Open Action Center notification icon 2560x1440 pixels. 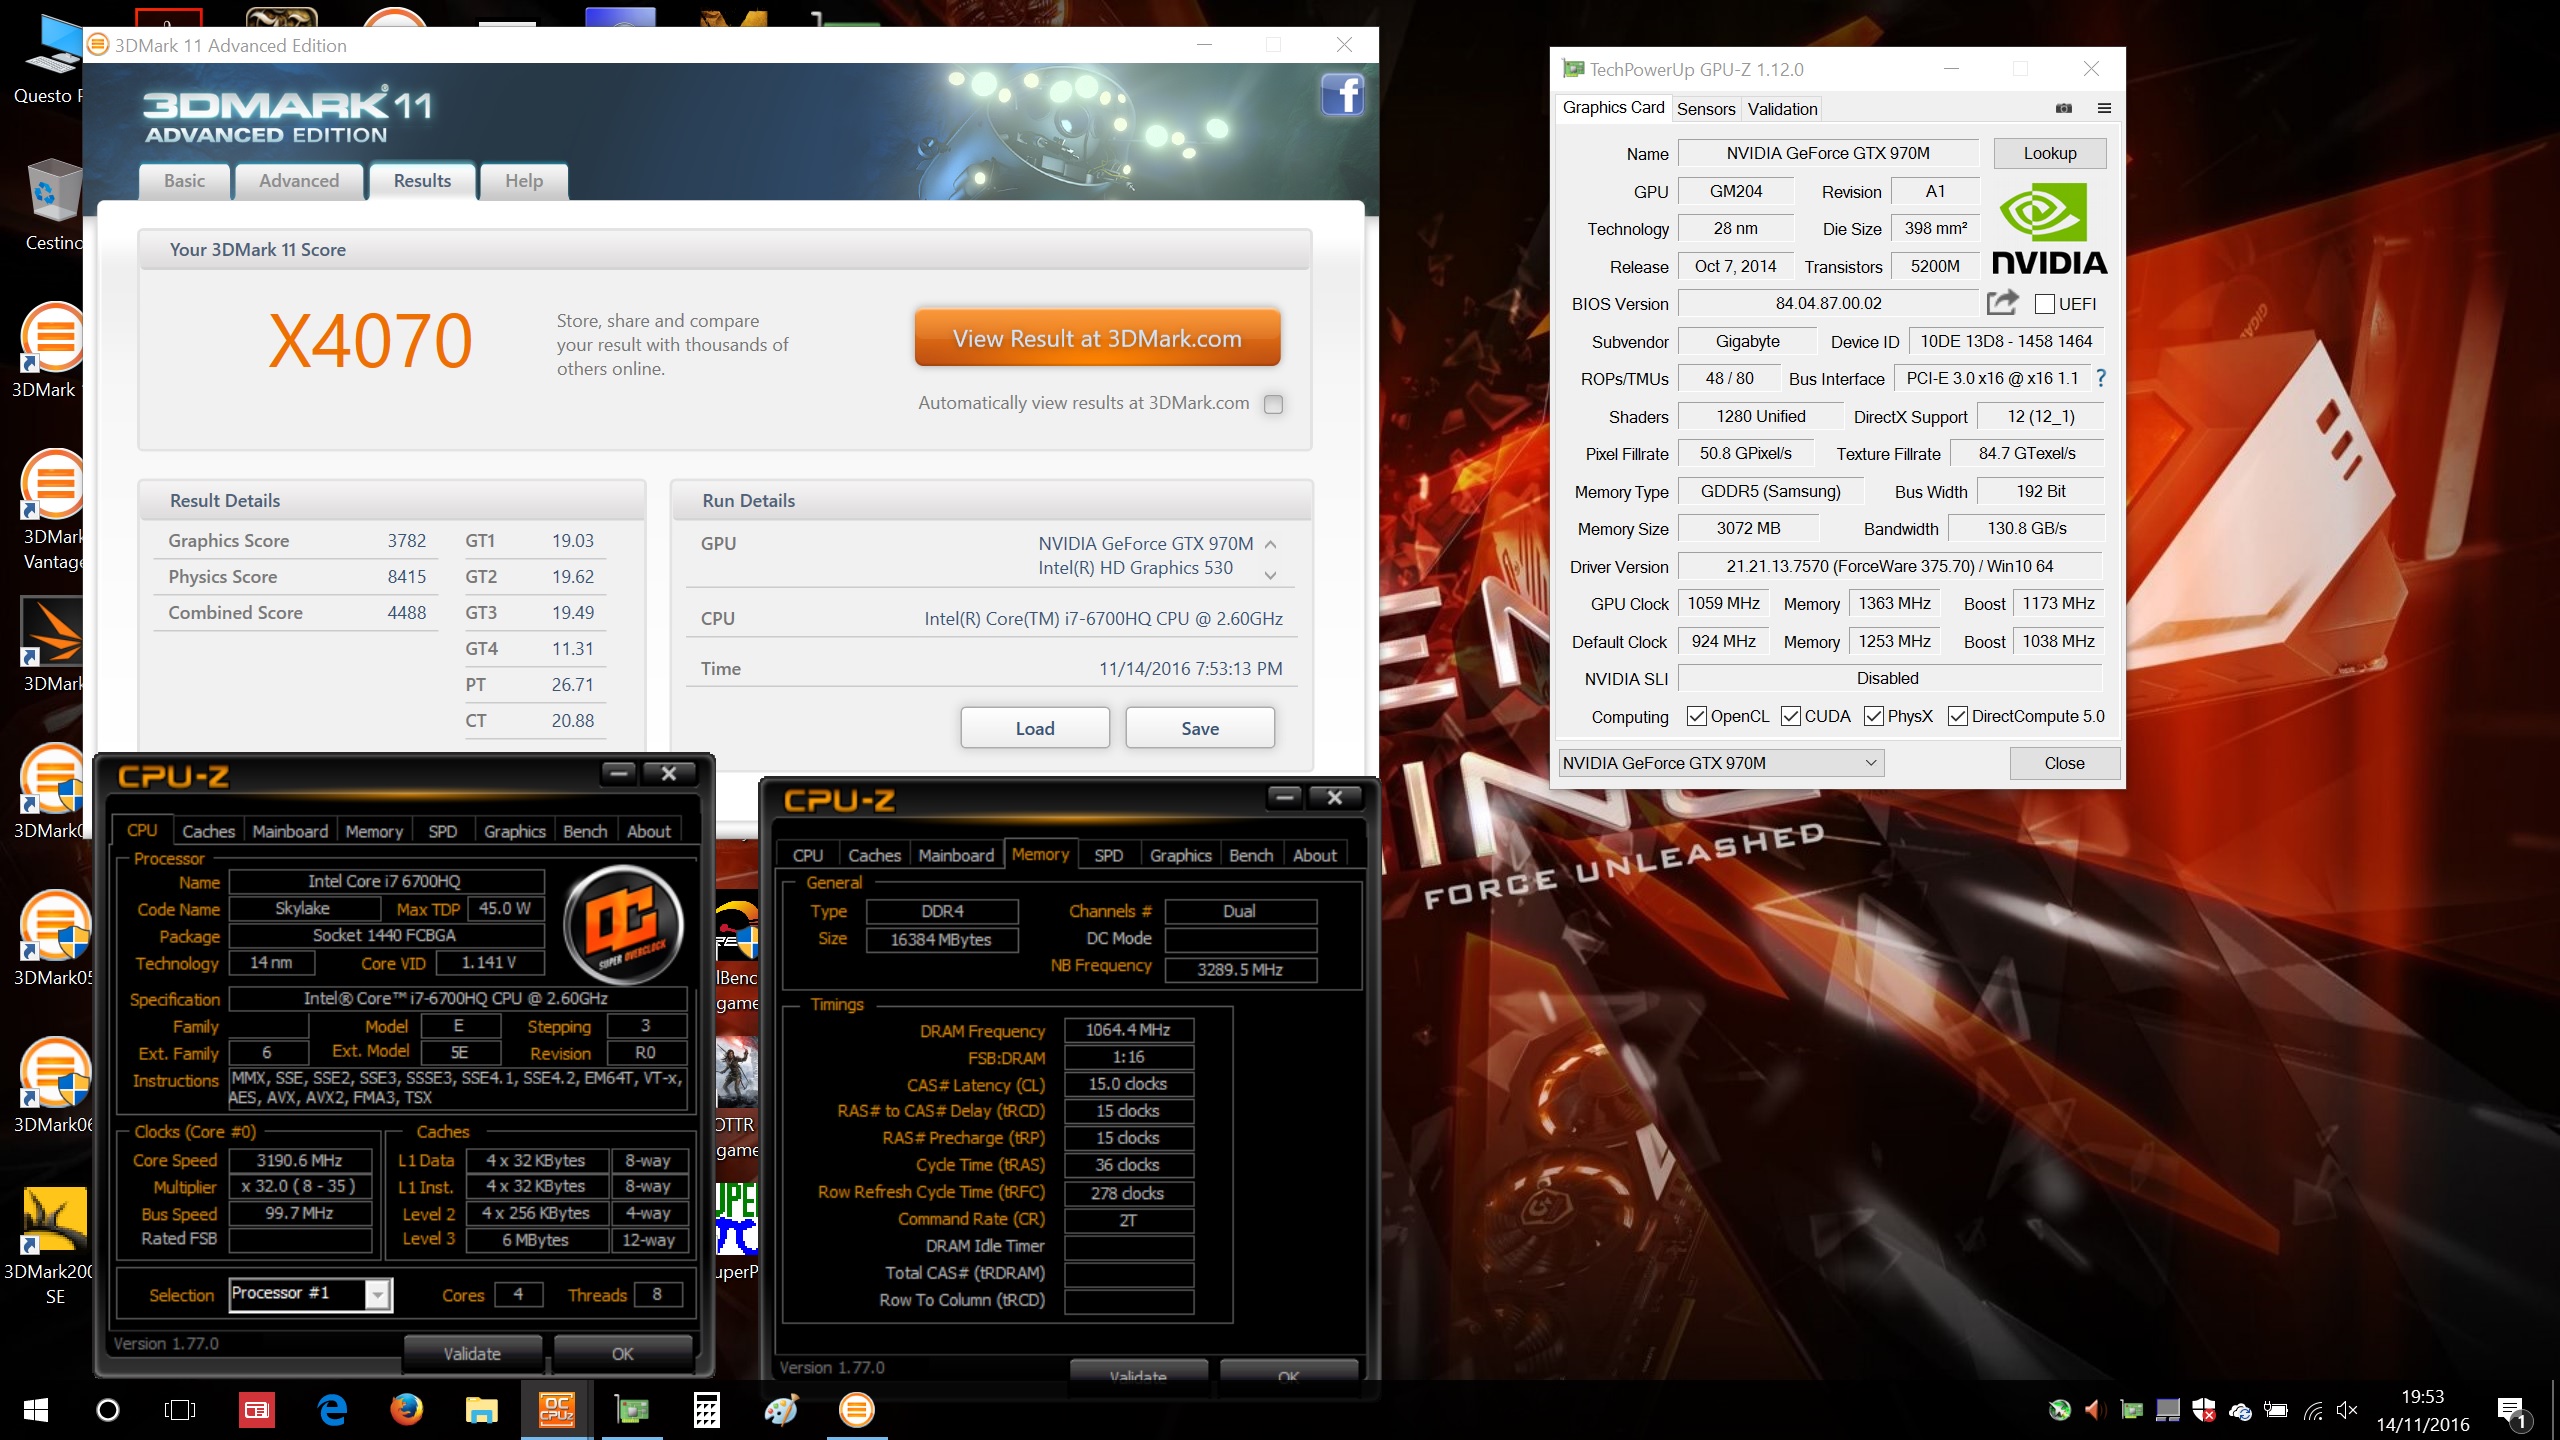tap(2511, 1411)
